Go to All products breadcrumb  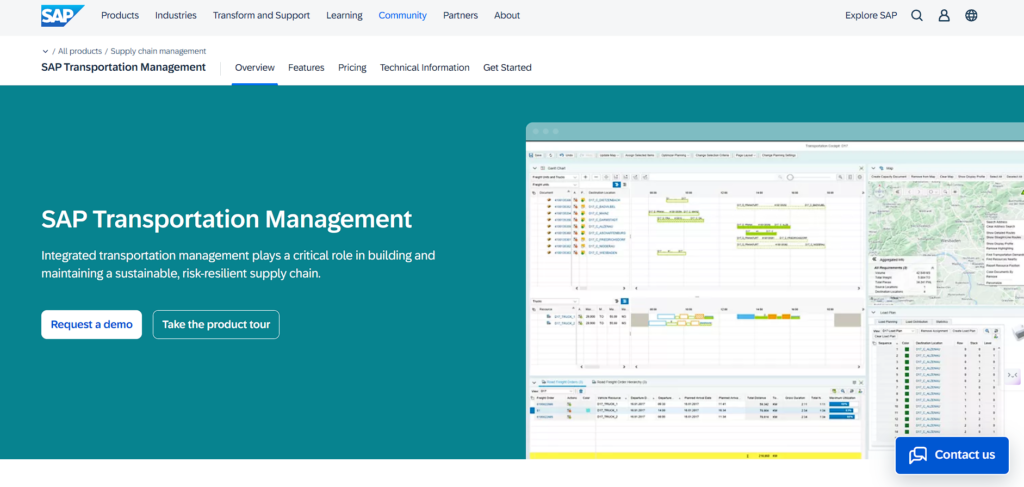80,51
